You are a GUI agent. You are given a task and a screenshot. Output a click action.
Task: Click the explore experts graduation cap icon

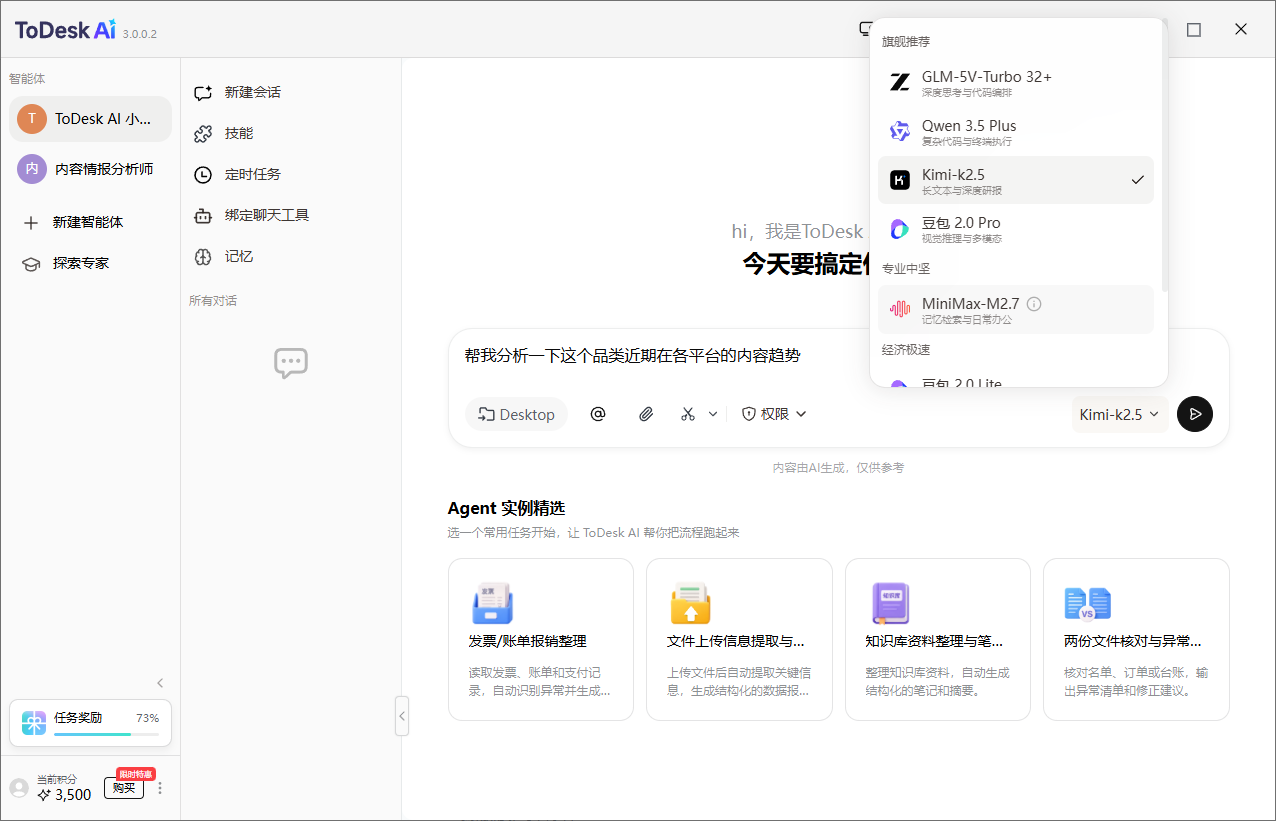coord(31,263)
